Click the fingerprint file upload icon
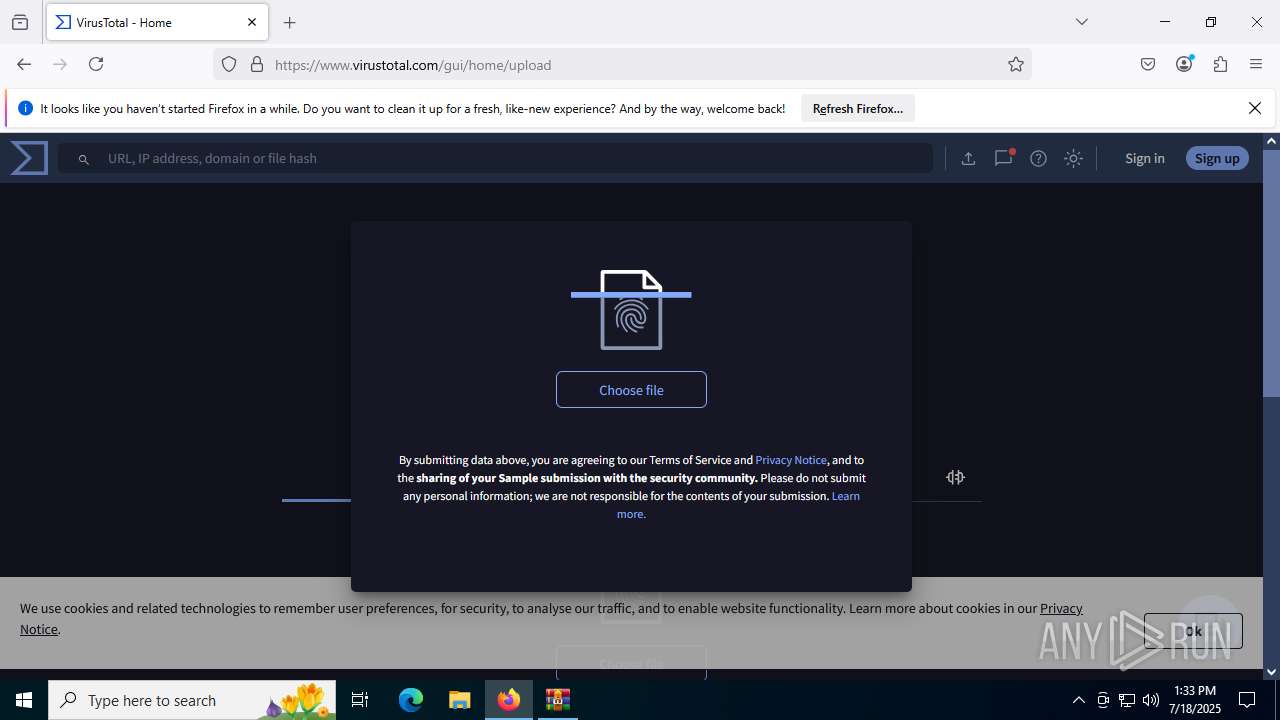 click(631, 310)
